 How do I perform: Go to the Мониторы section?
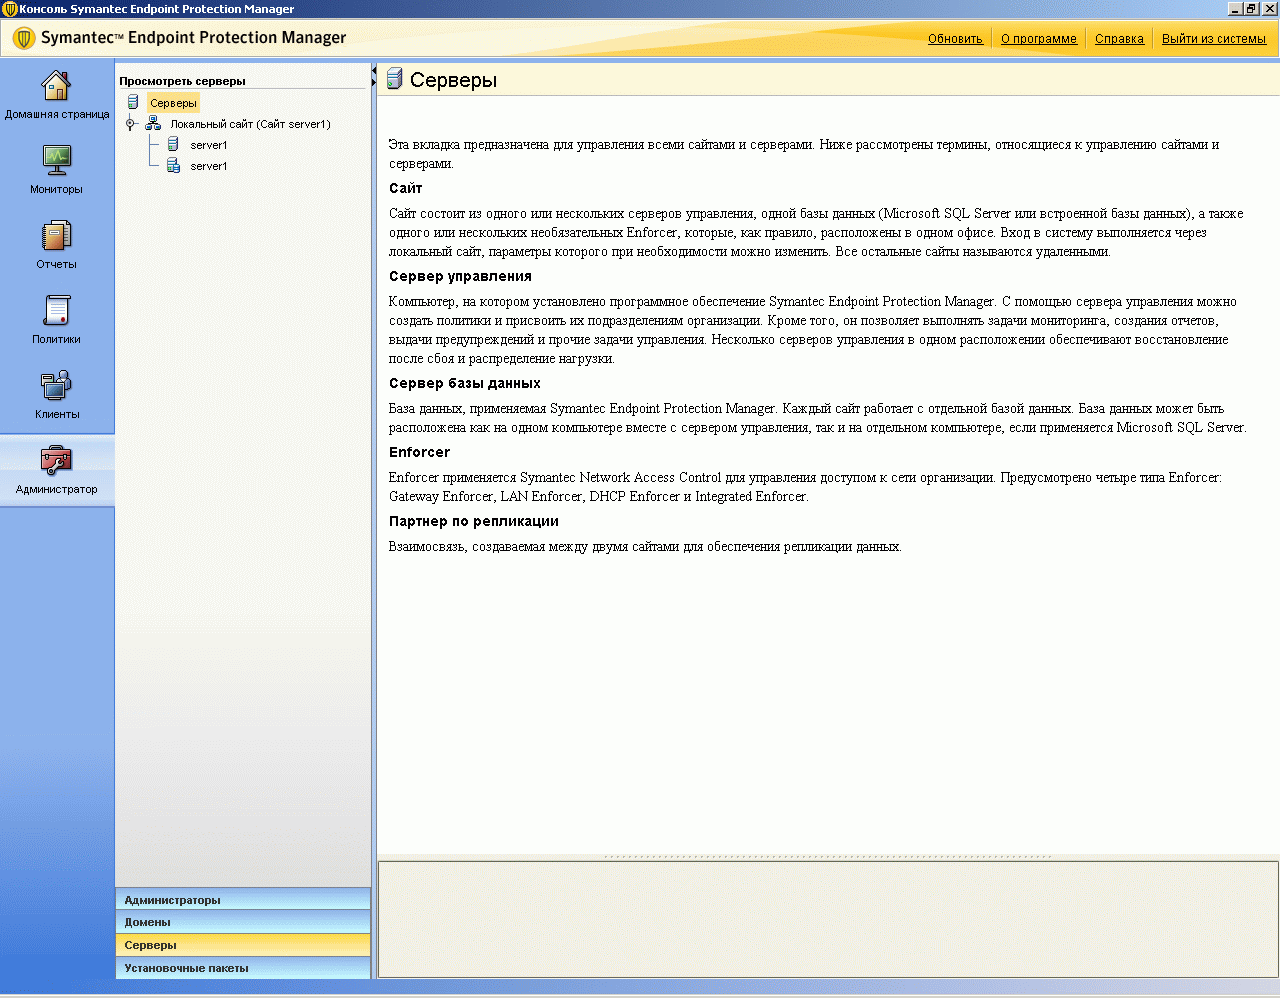(x=56, y=170)
